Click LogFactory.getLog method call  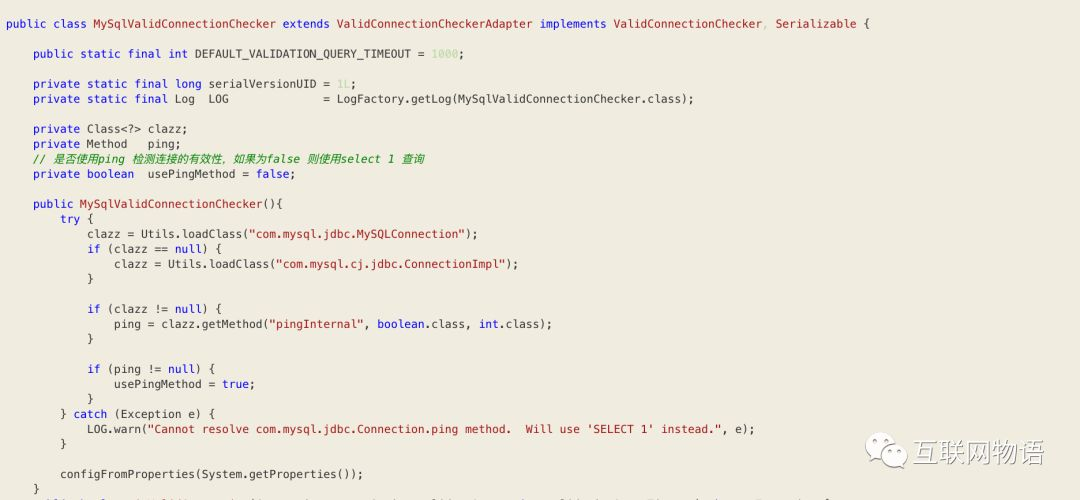(393, 99)
